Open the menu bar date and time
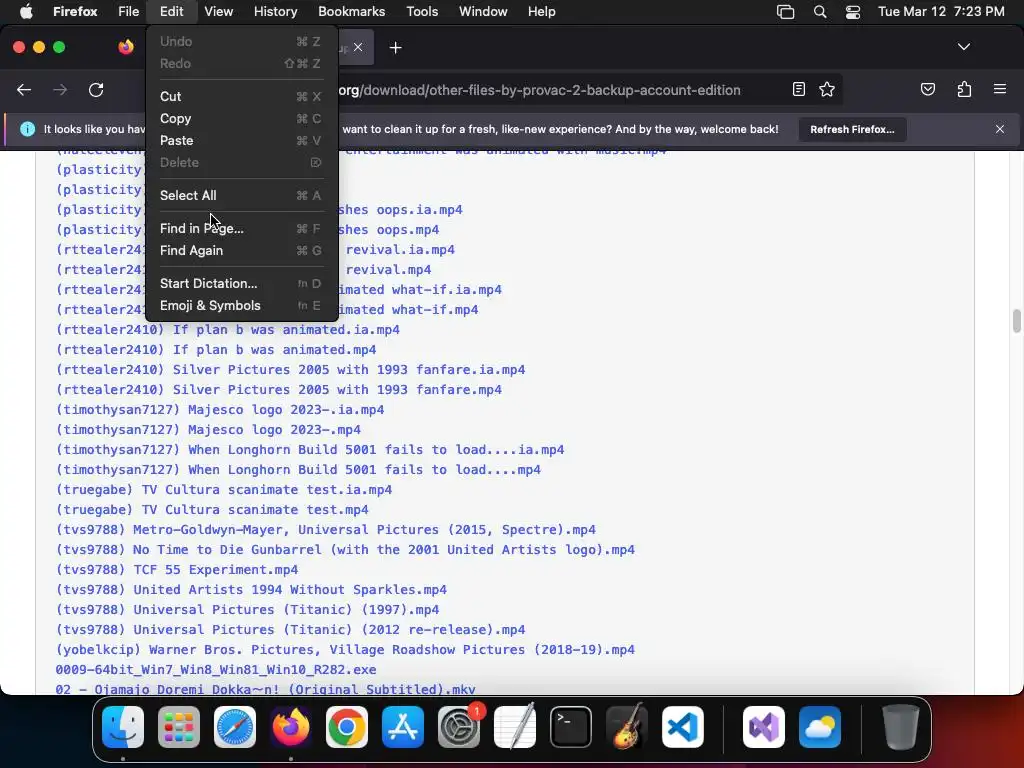This screenshot has height=768, width=1024. [x=941, y=12]
